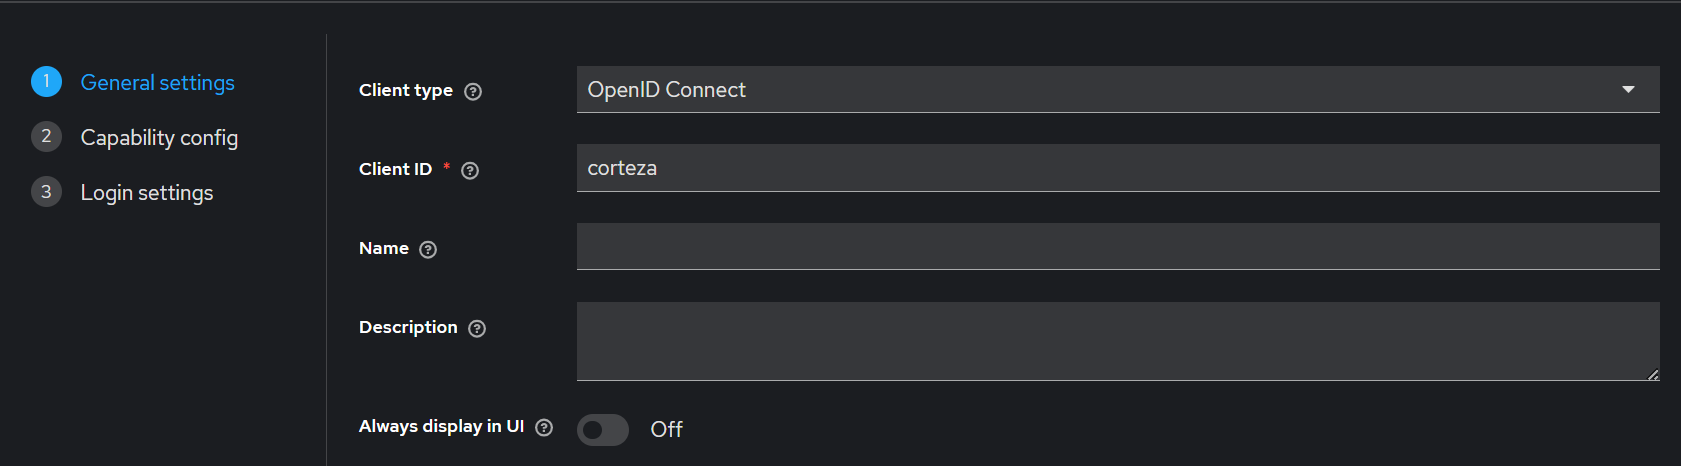The image size is (1681, 466).
Task: Open the Login settings step
Action: (x=147, y=192)
